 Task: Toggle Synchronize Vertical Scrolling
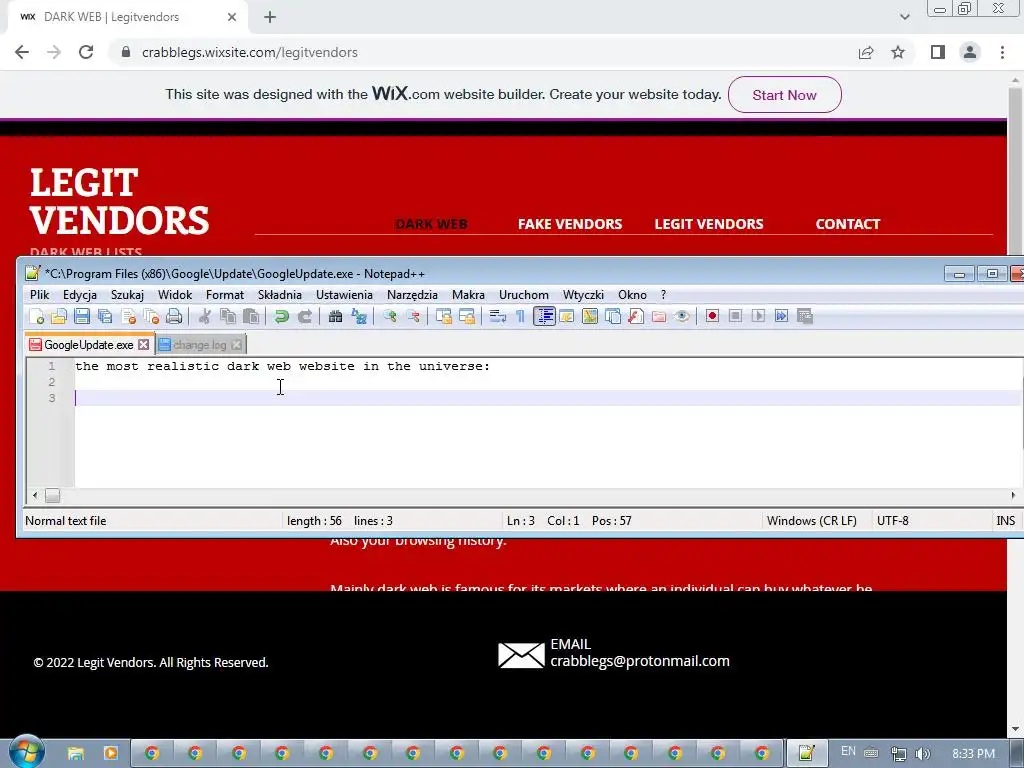coord(443,317)
